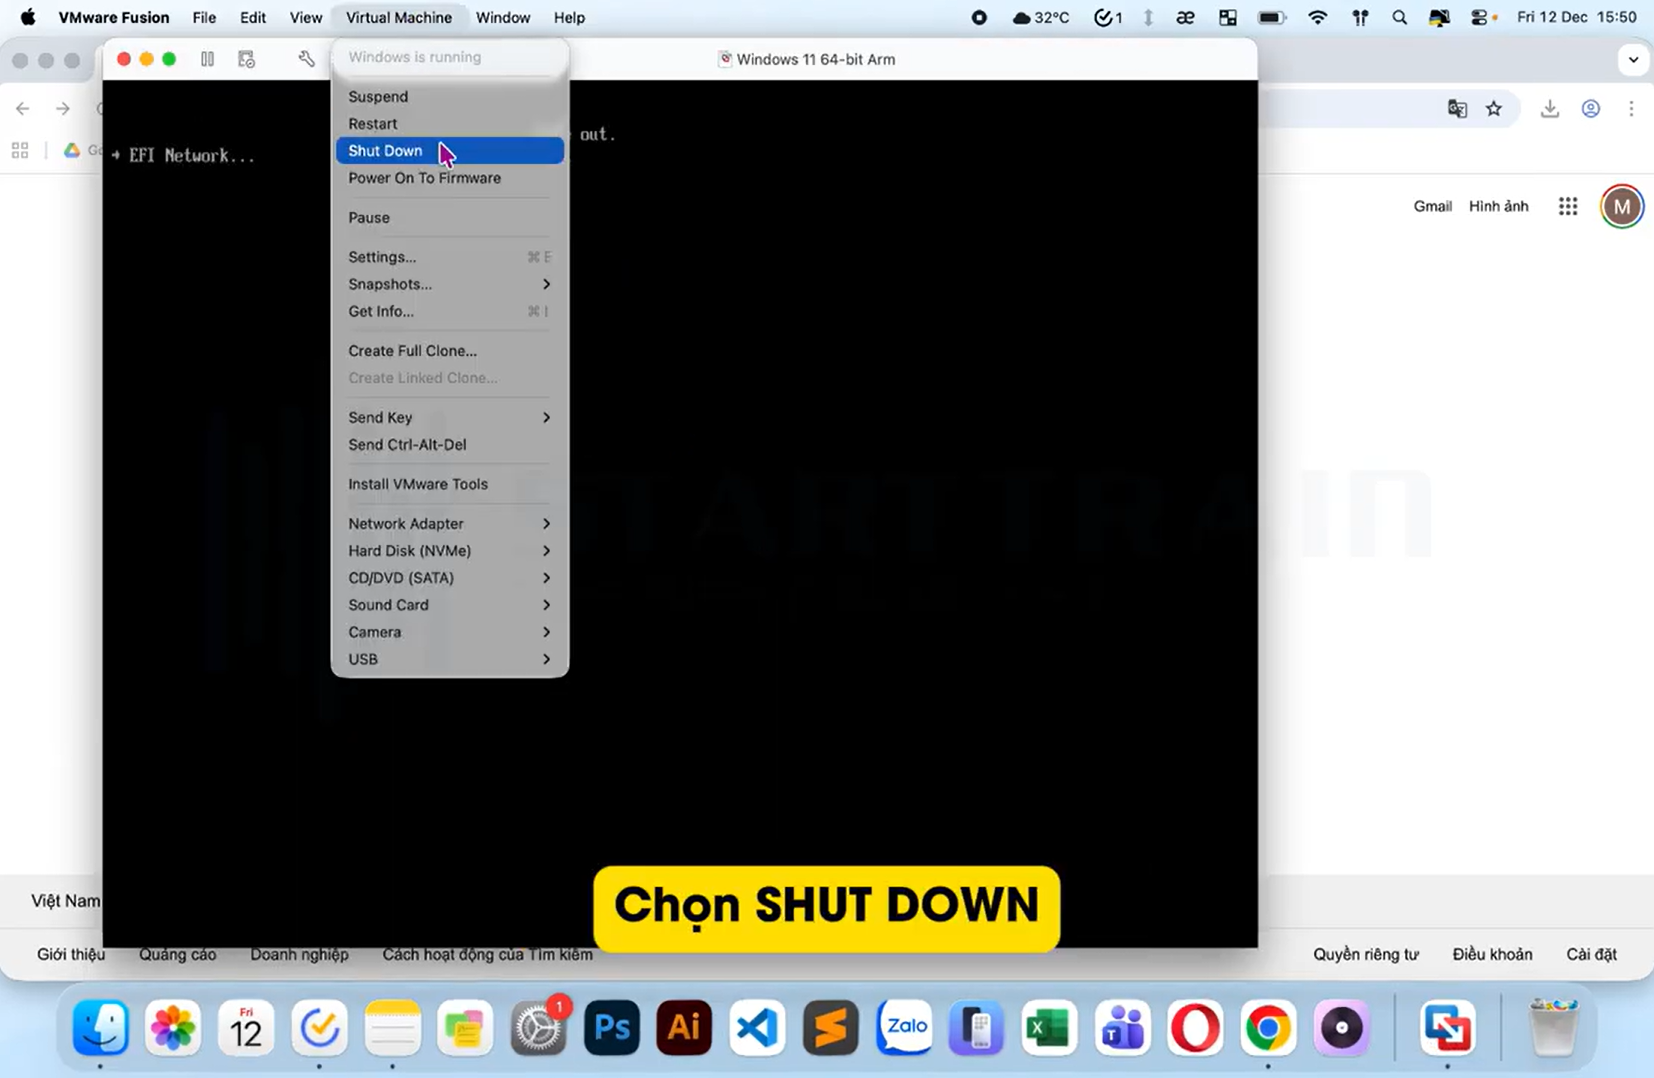Launch Zalo from the Dock
Image resolution: width=1654 pixels, height=1078 pixels.
(x=903, y=1027)
